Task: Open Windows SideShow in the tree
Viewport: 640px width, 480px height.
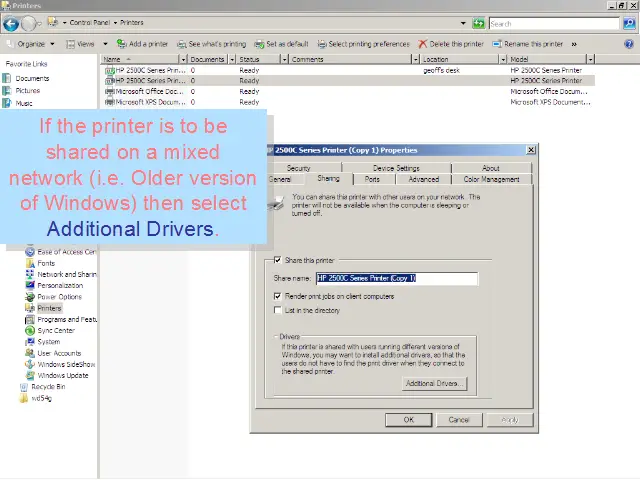Action: pyautogui.click(x=60, y=364)
